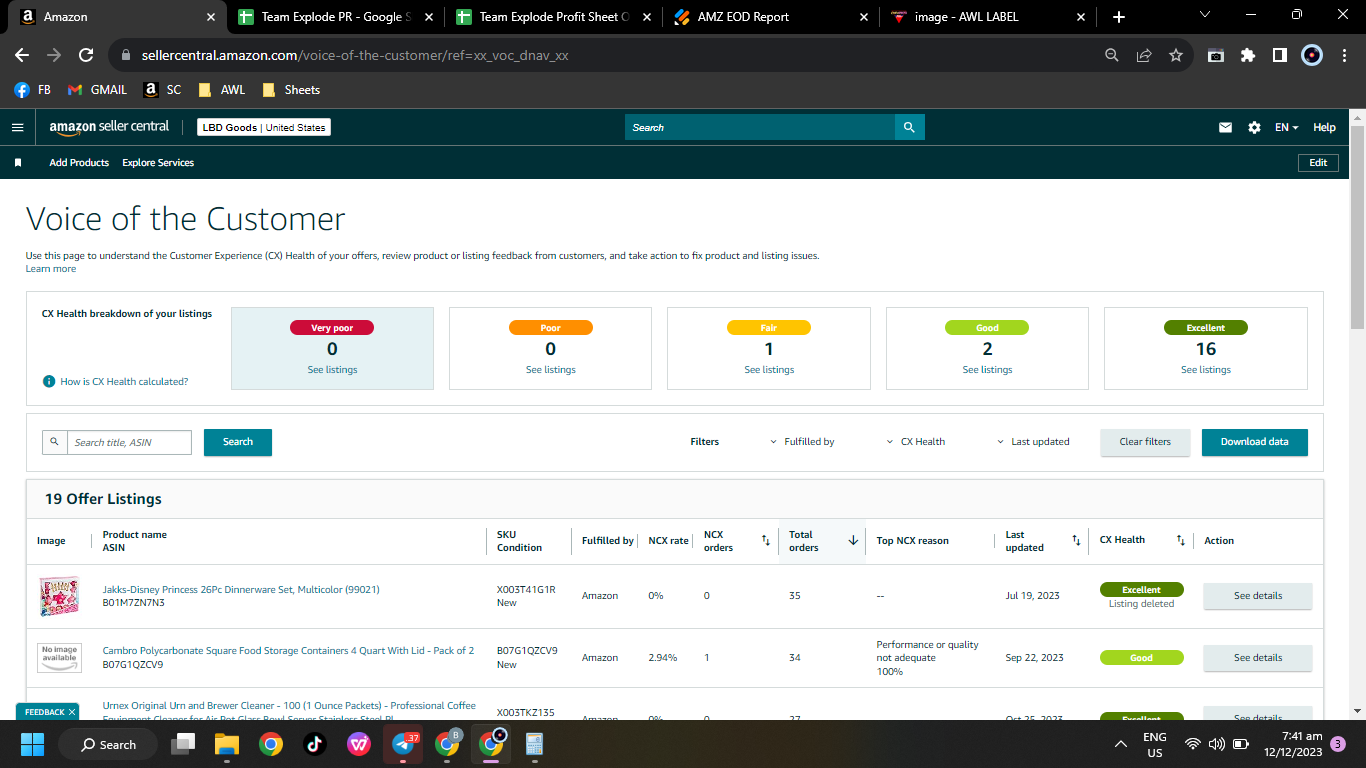Viewport: 1366px width, 768px height.
Task: Expand the Fulfilled by filter
Action: (x=802, y=442)
